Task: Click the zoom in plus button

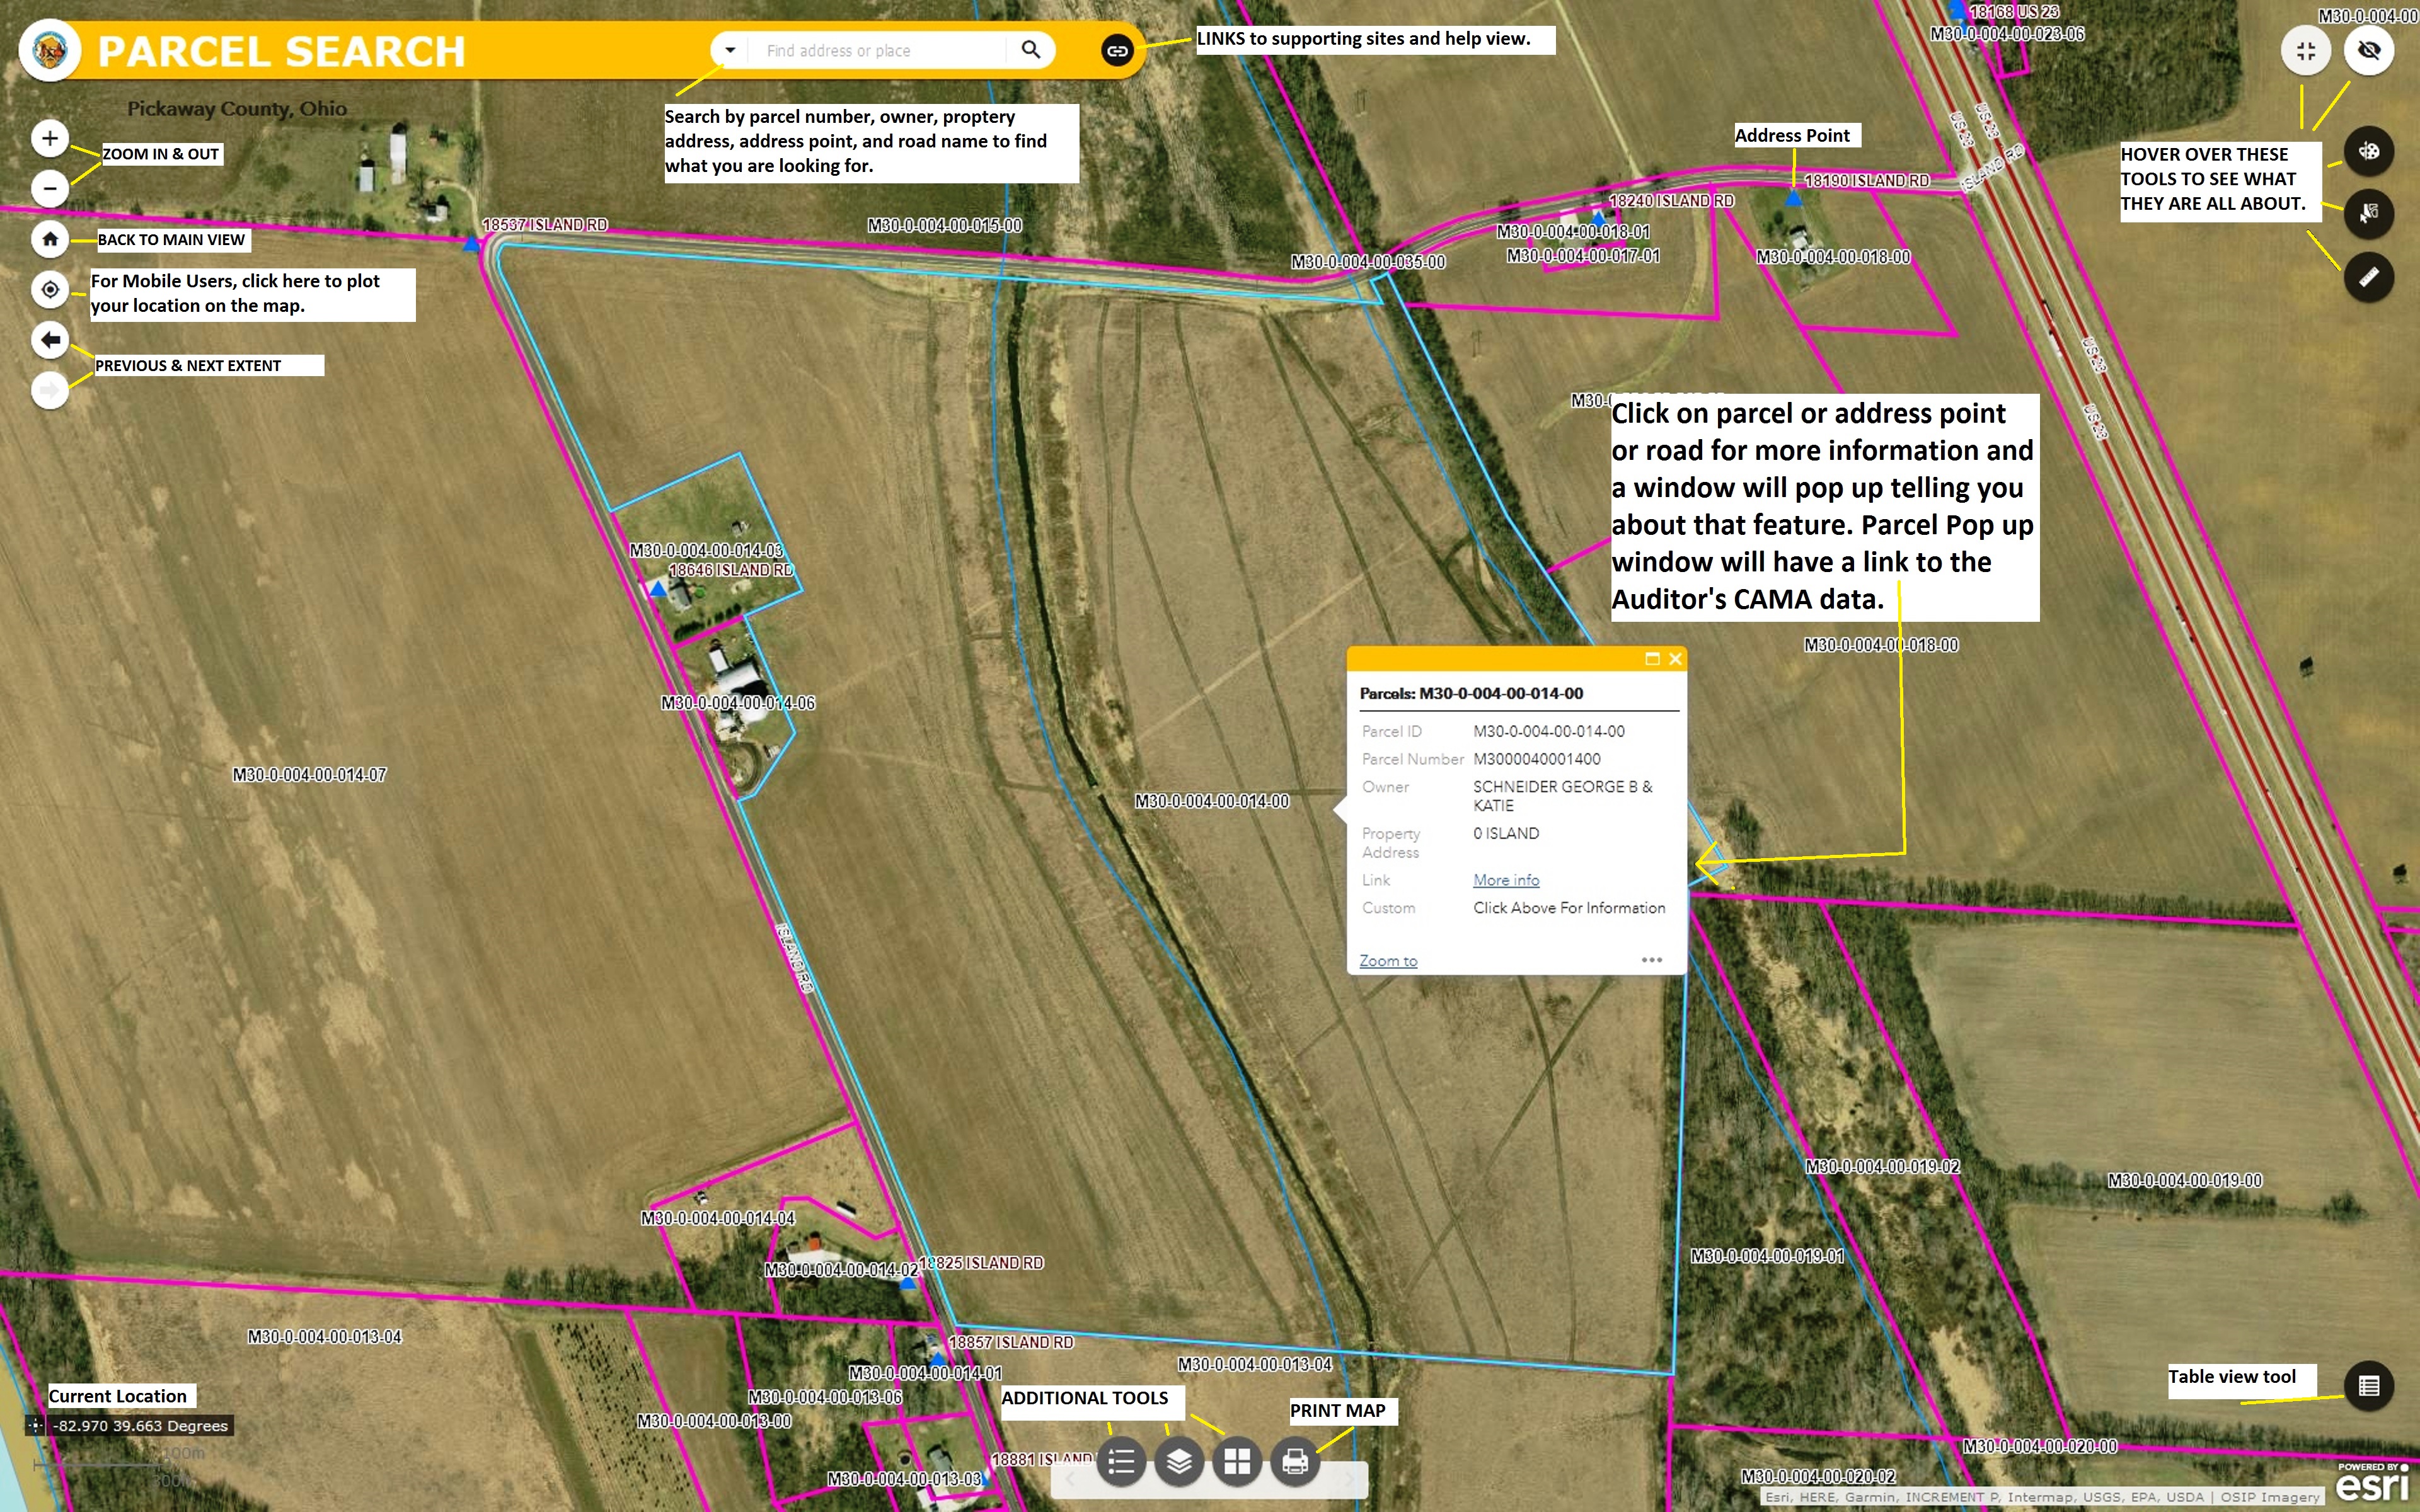Action: point(50,138)
